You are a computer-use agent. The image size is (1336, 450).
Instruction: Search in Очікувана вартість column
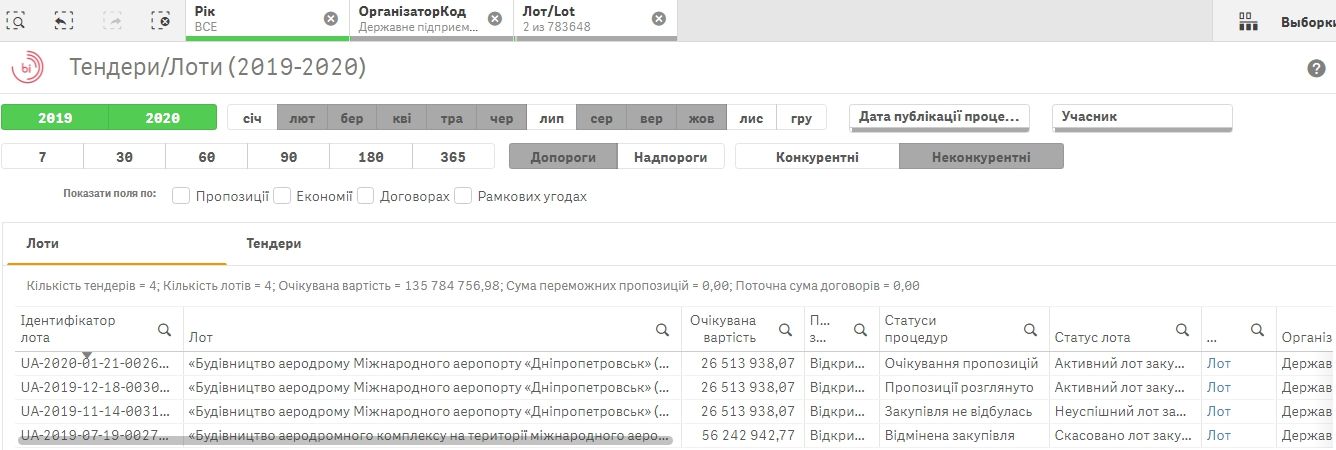(x=785, y=329)
